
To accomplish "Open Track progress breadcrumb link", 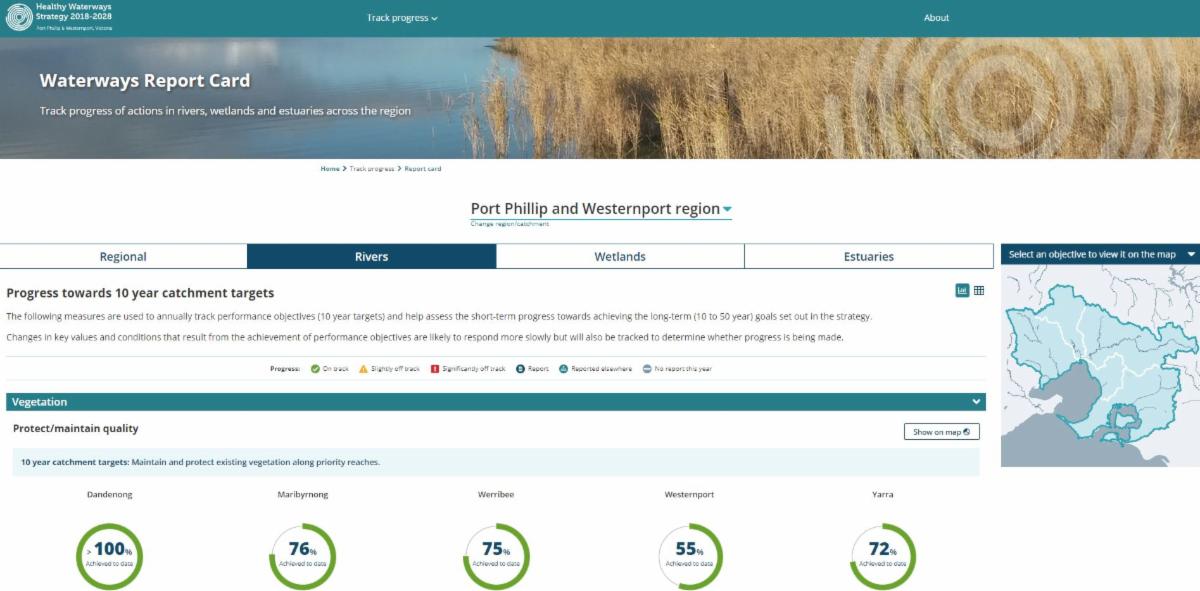I will (372, 169).
